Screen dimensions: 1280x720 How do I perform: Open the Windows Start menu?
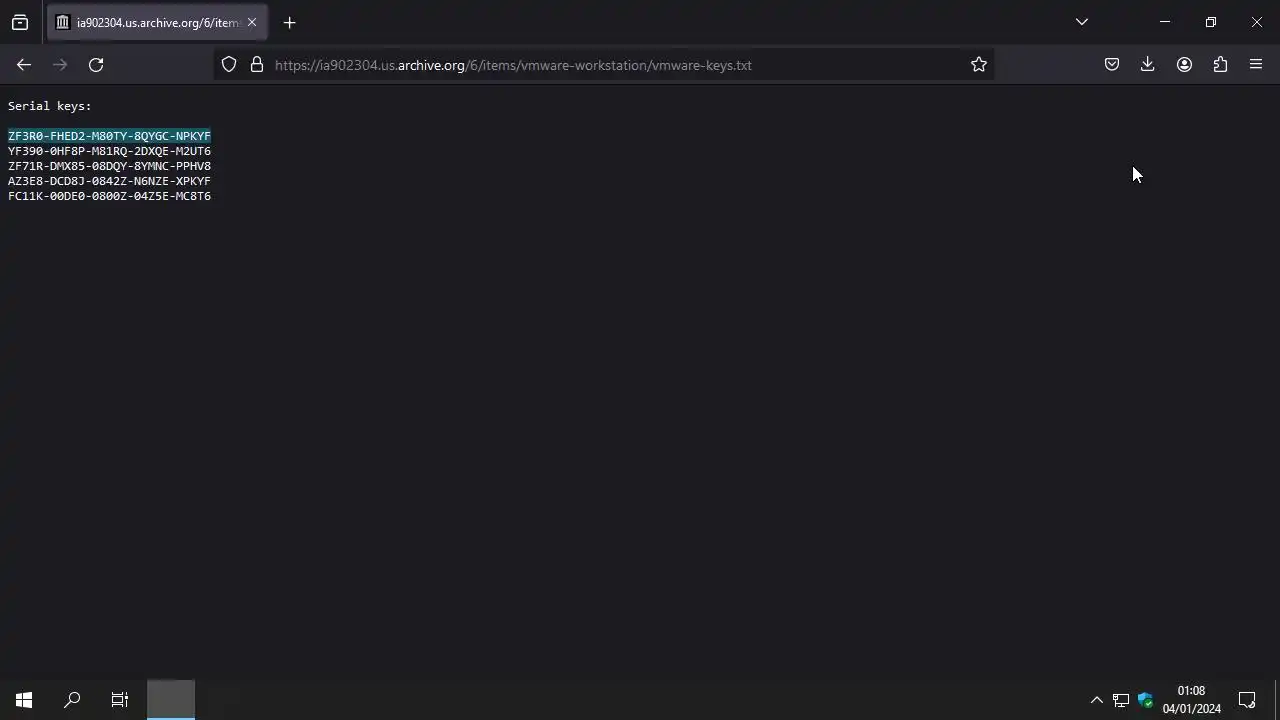(24, 700)
